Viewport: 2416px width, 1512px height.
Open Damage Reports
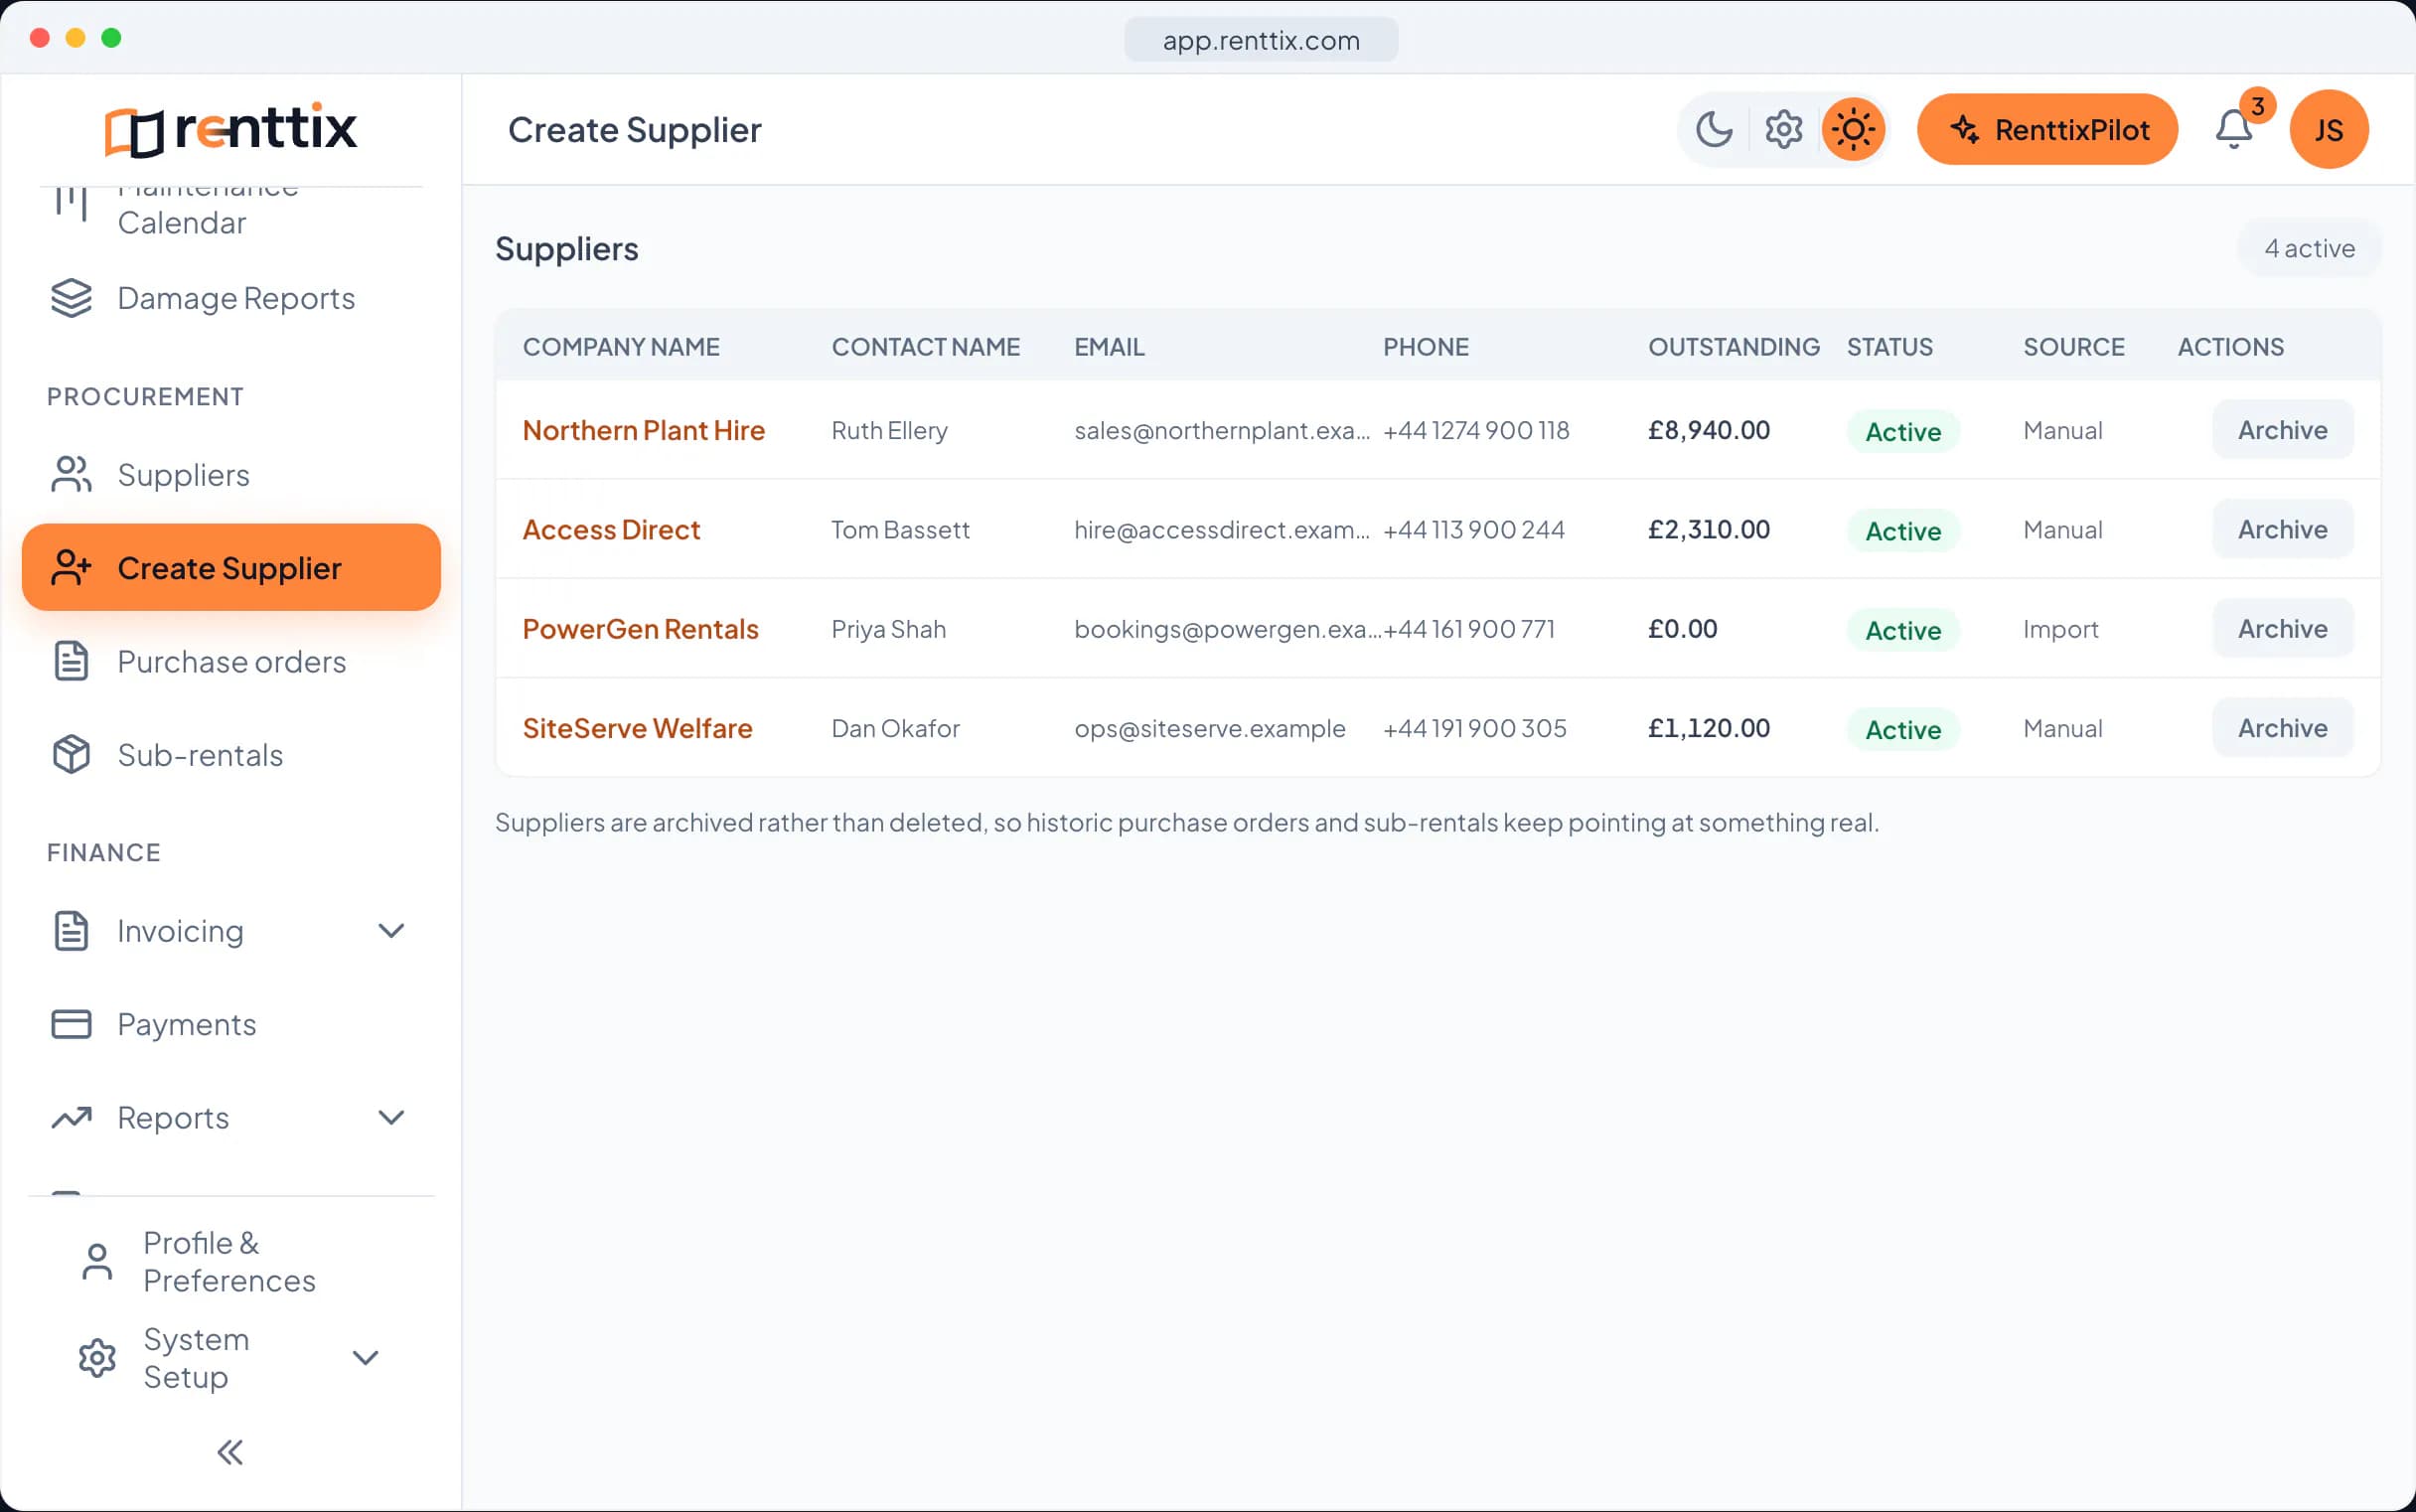[x=231, y=298]
